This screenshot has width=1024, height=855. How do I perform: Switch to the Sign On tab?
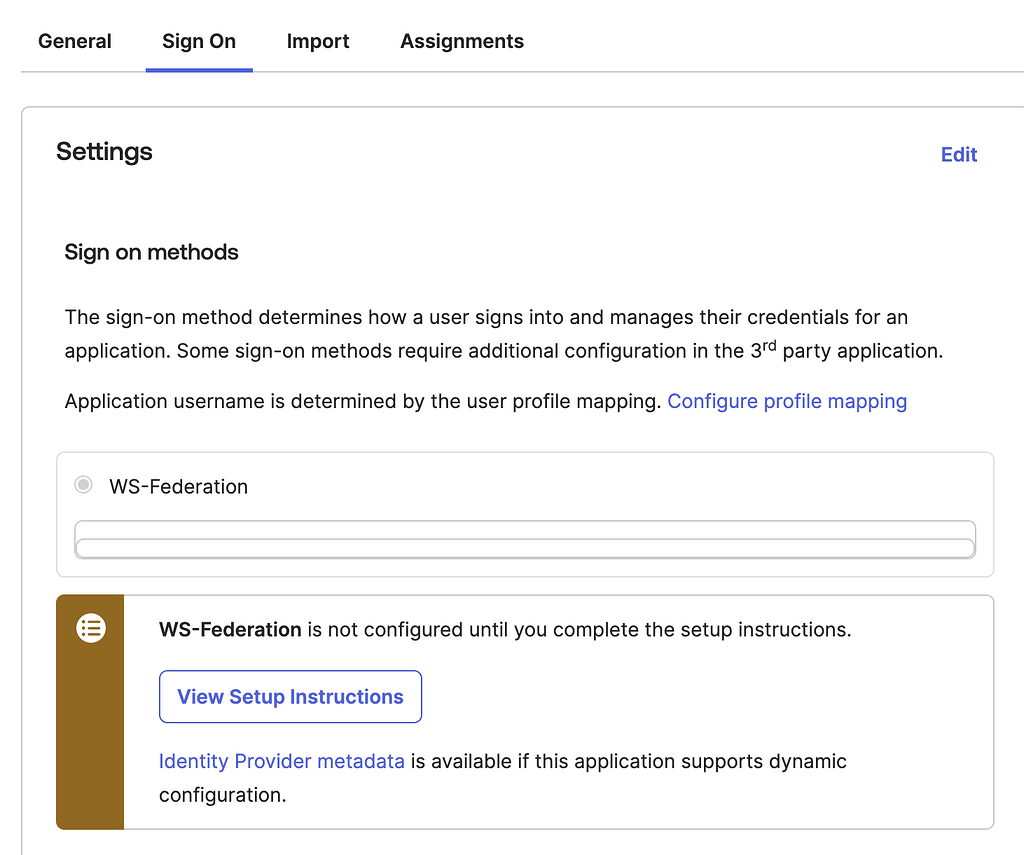coord(199,41)
